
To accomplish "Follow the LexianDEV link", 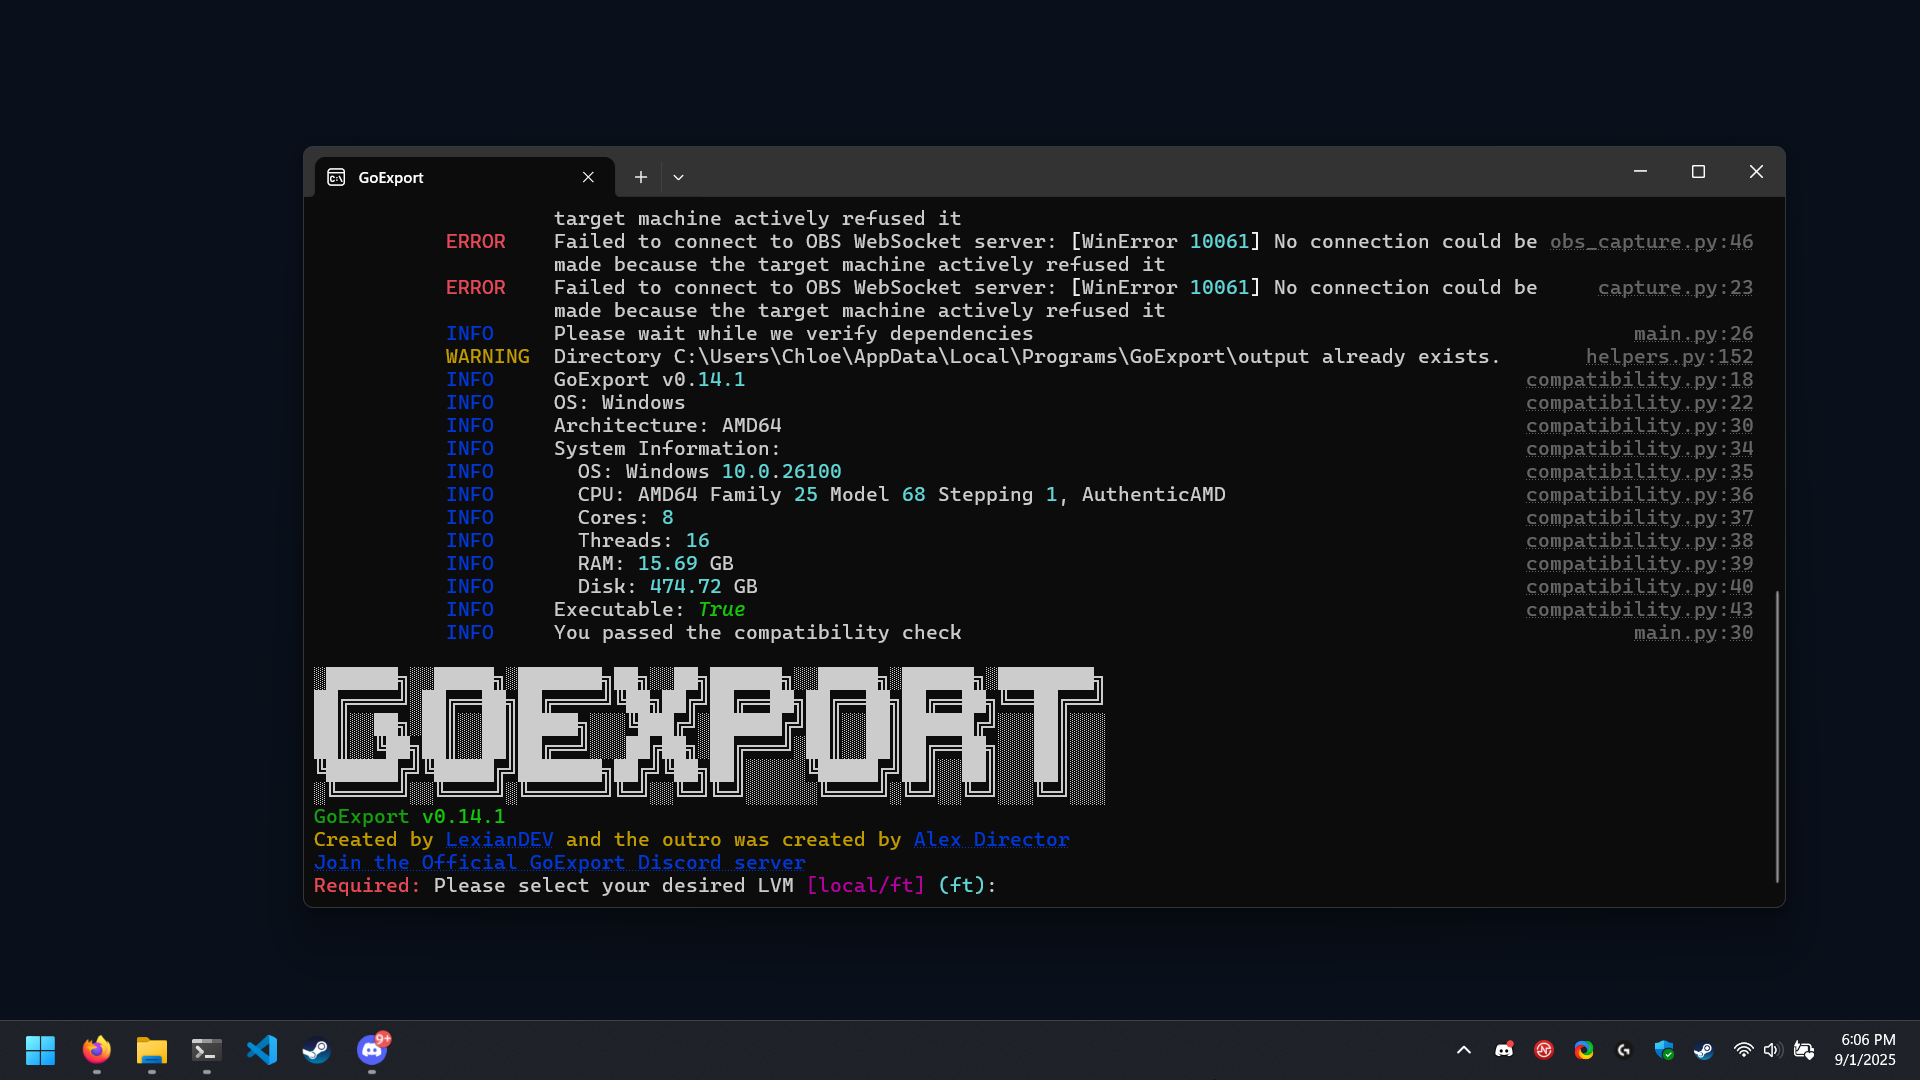I will (x=499, y=840).
